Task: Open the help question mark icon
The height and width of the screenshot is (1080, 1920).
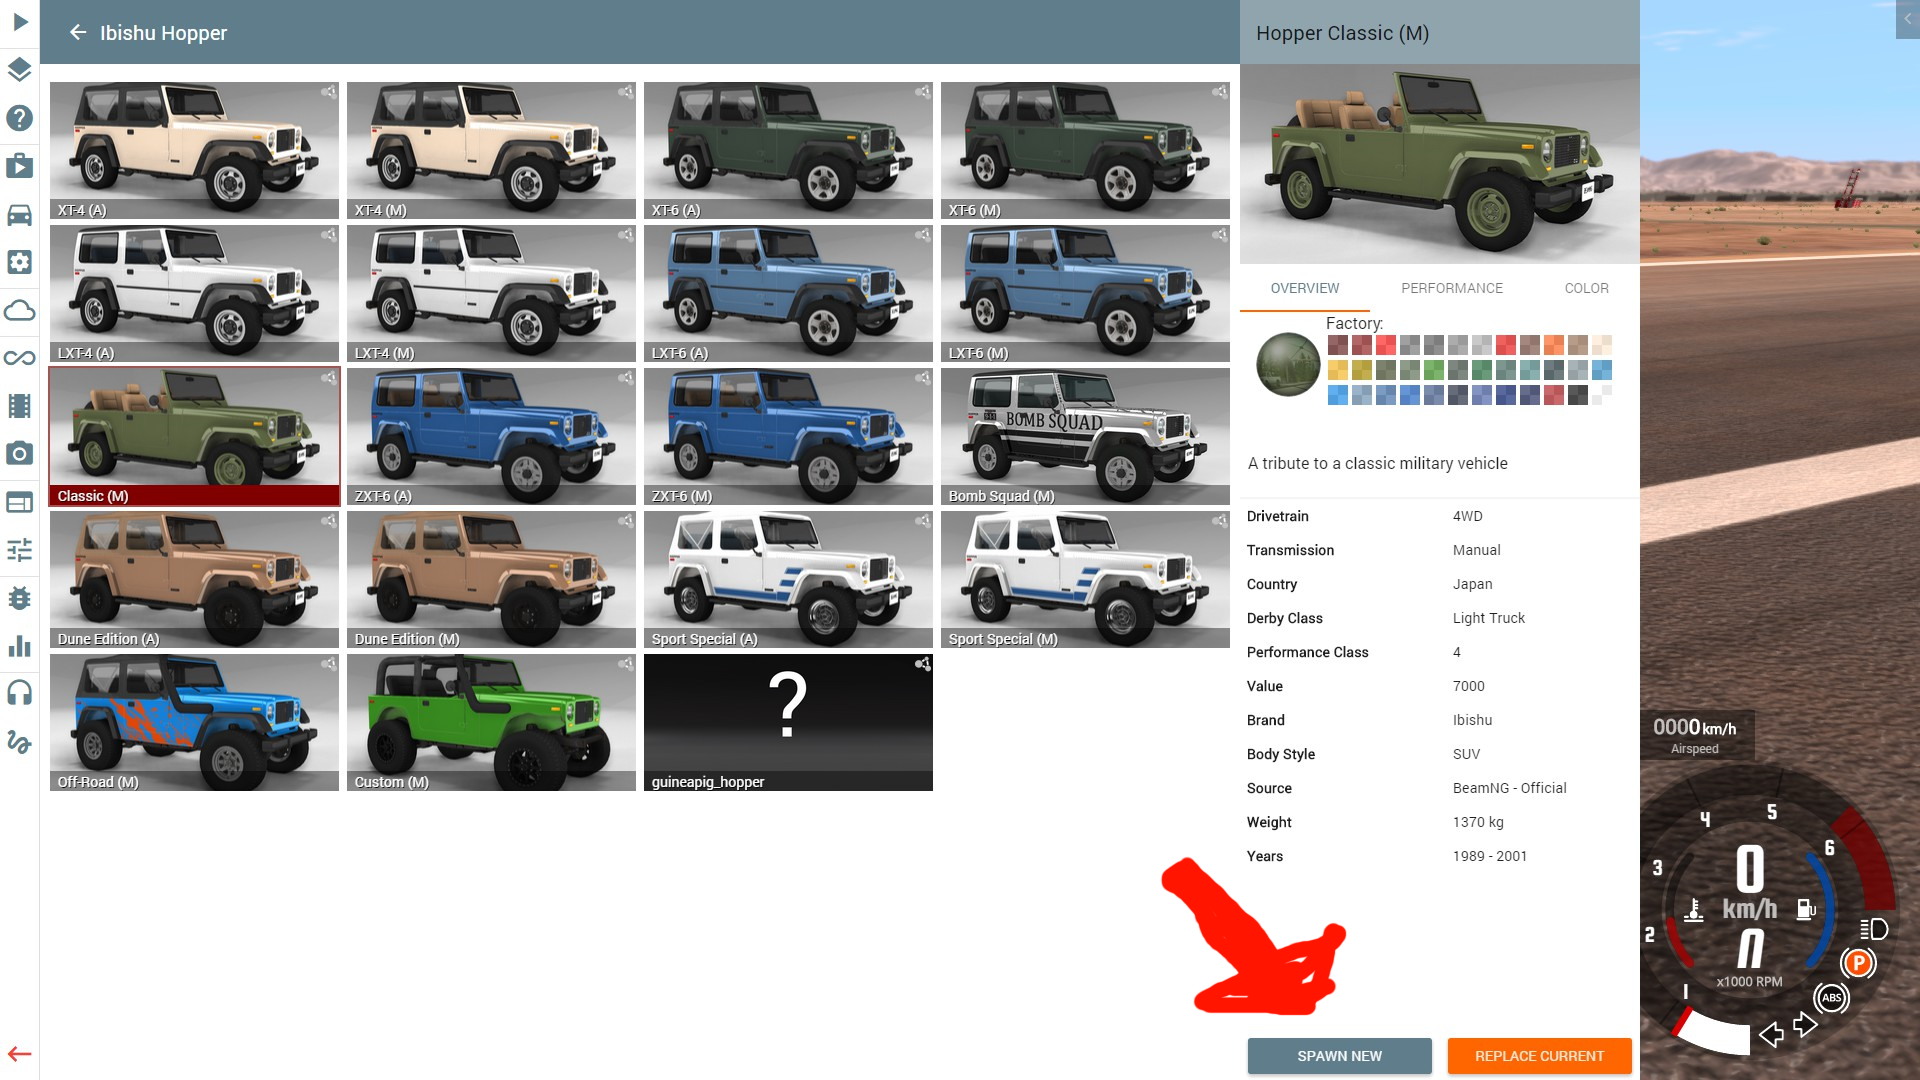Action: click(x=20, y=118)
